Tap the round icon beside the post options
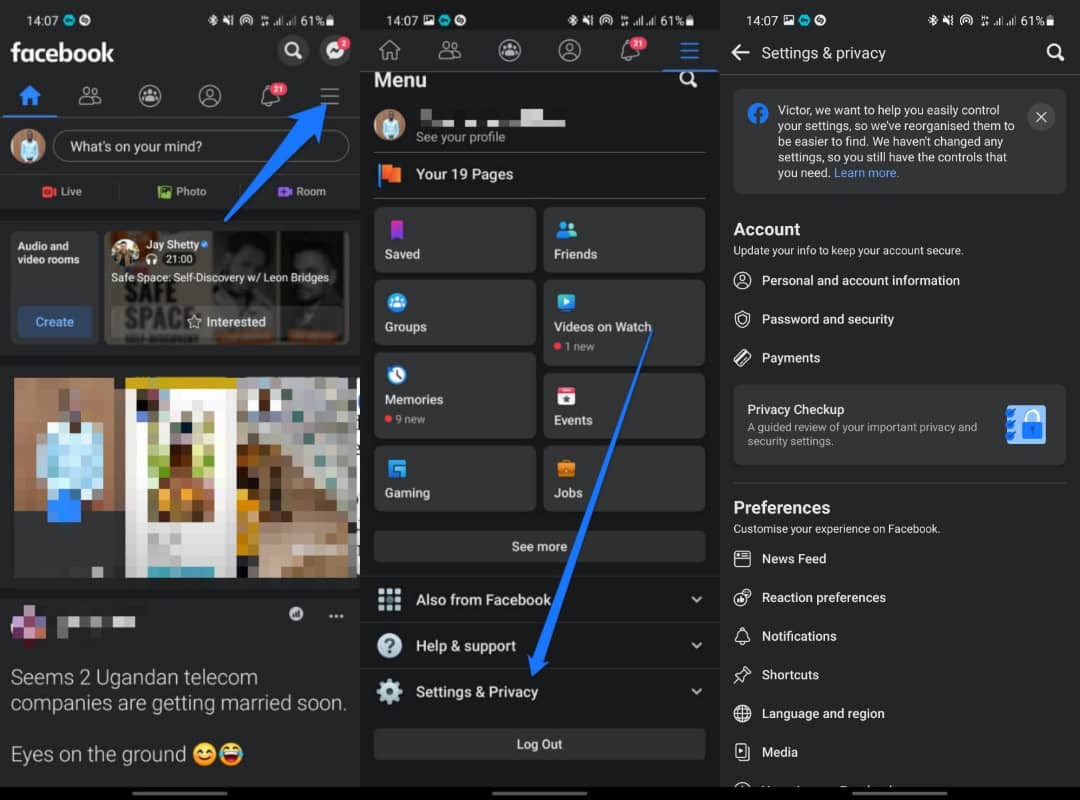The image size is (1080, 800). pyautogui.click(x=296, y=614)
